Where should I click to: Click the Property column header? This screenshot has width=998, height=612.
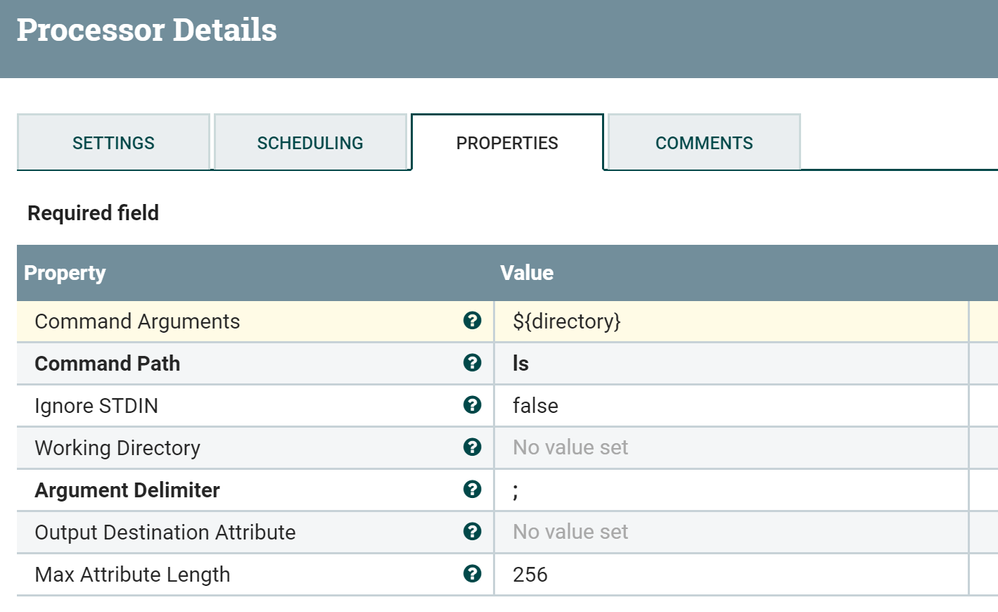pyautogui.click(x=65, y=273)
